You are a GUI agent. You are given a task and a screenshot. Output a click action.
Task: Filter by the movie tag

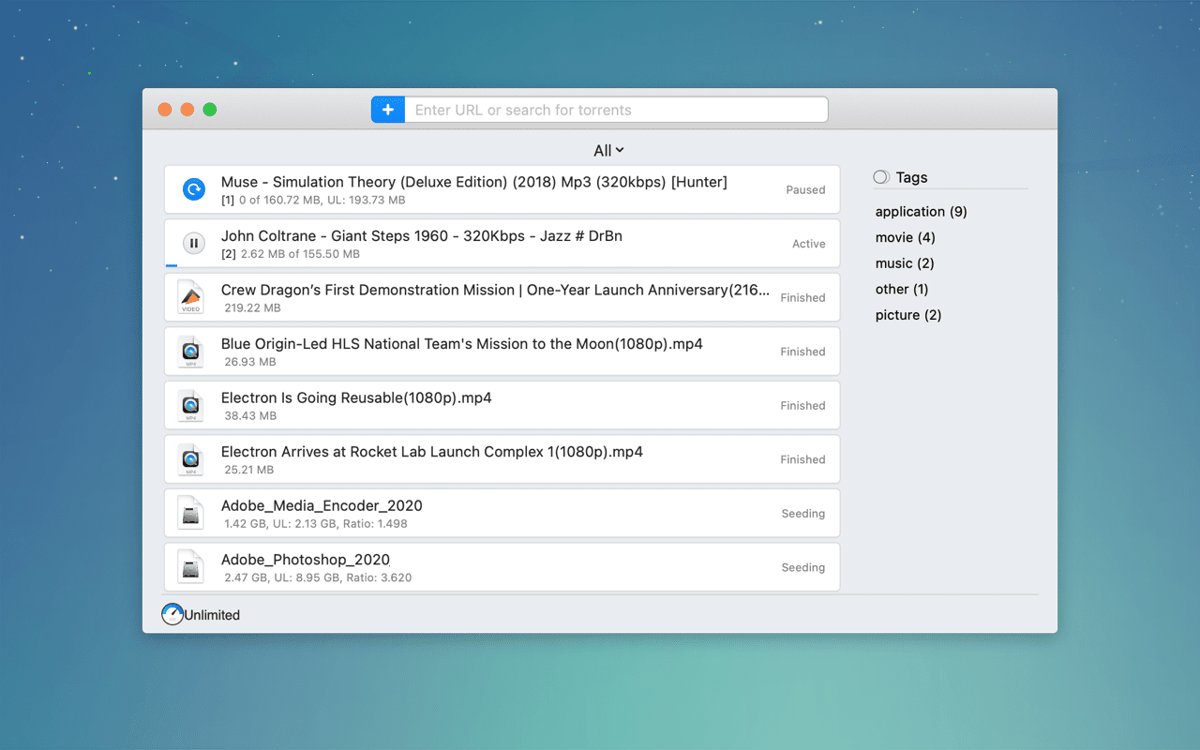click(905, 238)
